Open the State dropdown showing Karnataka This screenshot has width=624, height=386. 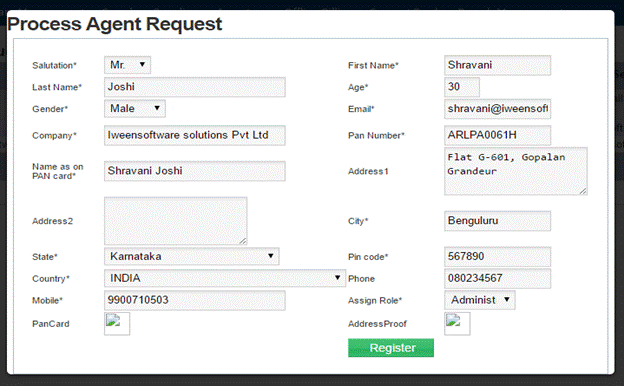tap(191, 256)
